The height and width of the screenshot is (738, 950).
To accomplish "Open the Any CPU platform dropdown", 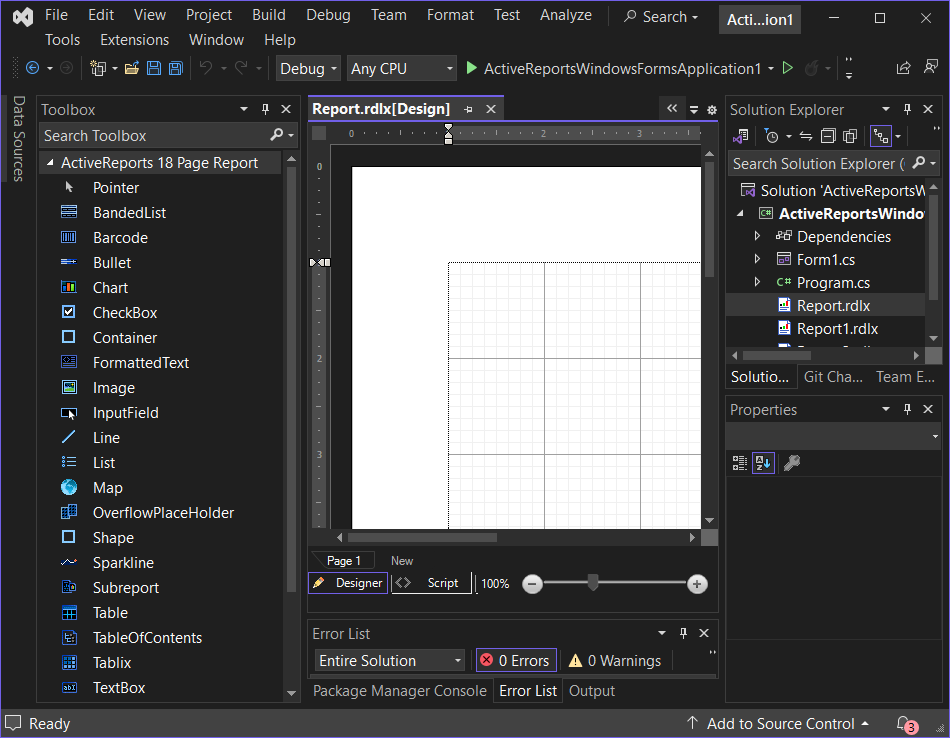I will click(402, 68).
